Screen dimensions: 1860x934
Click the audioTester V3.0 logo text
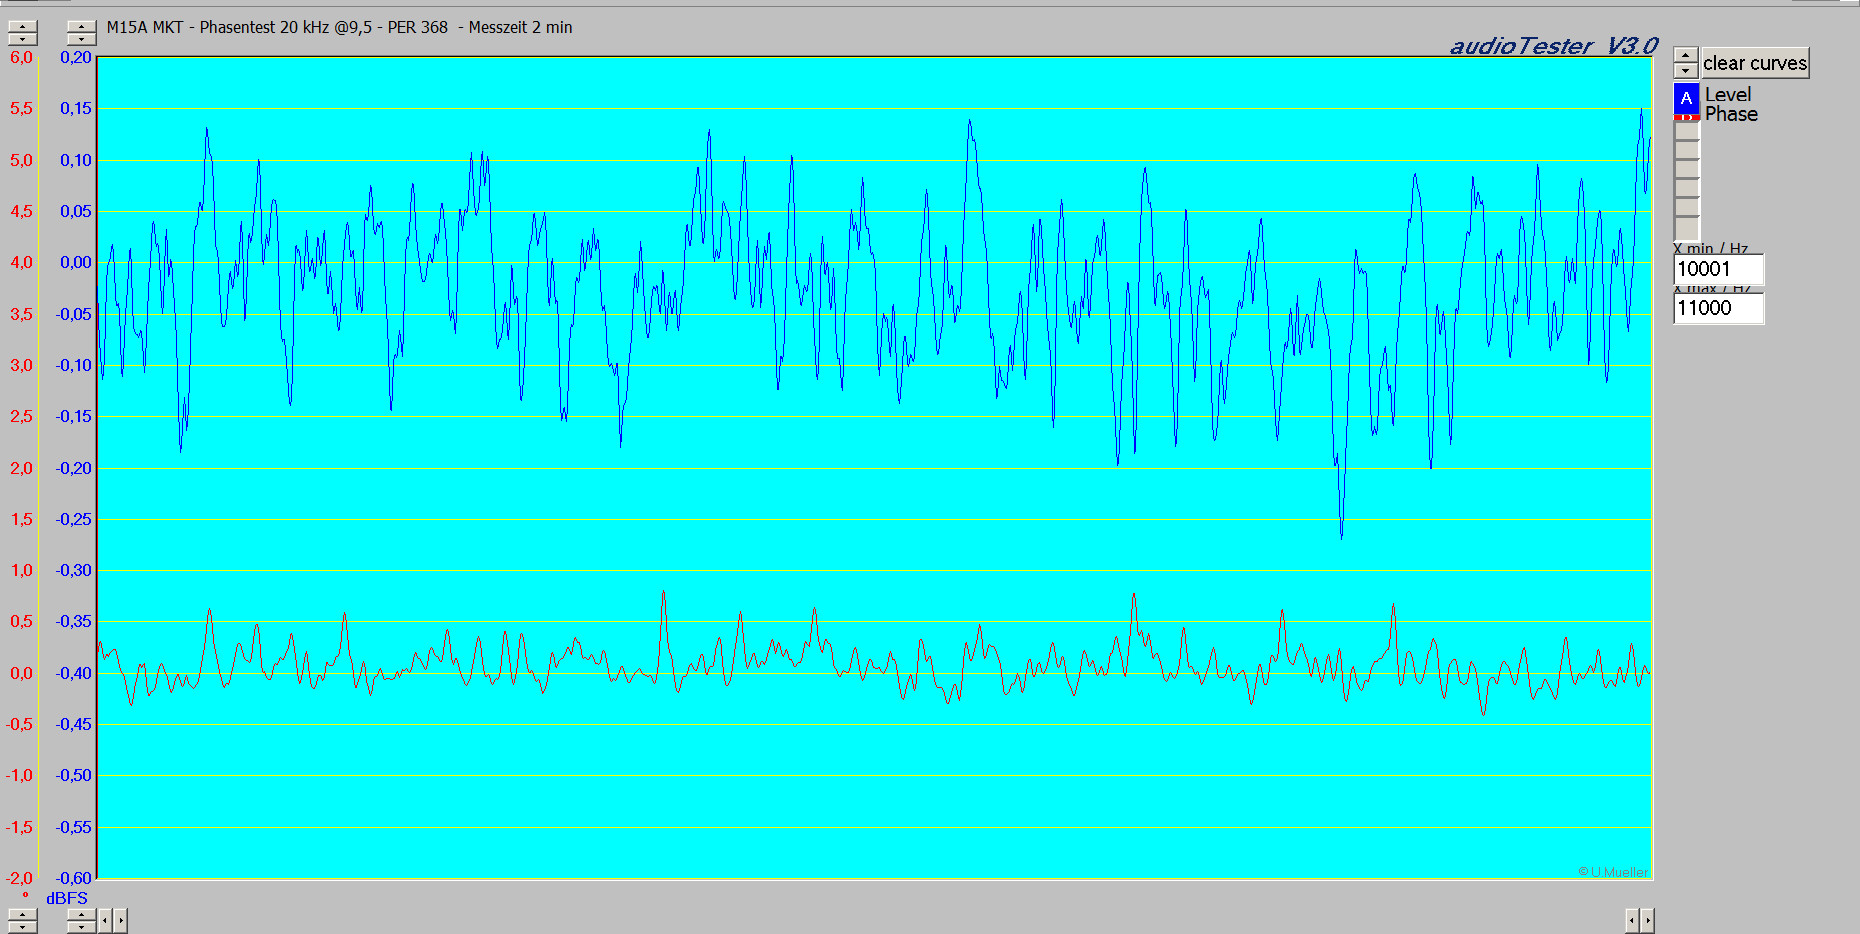point(1554,46)
